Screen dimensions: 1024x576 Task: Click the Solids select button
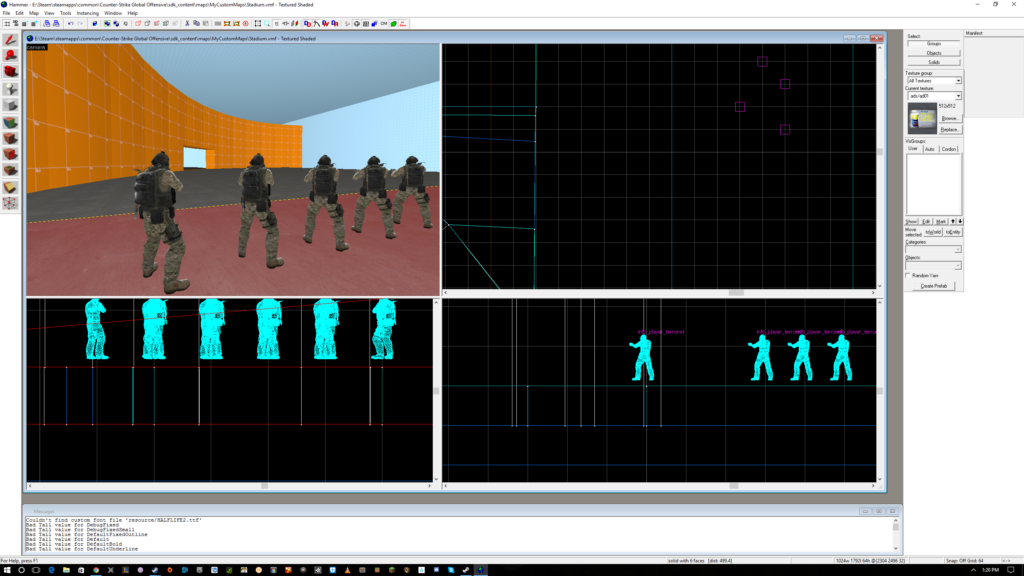coord(934,62)
